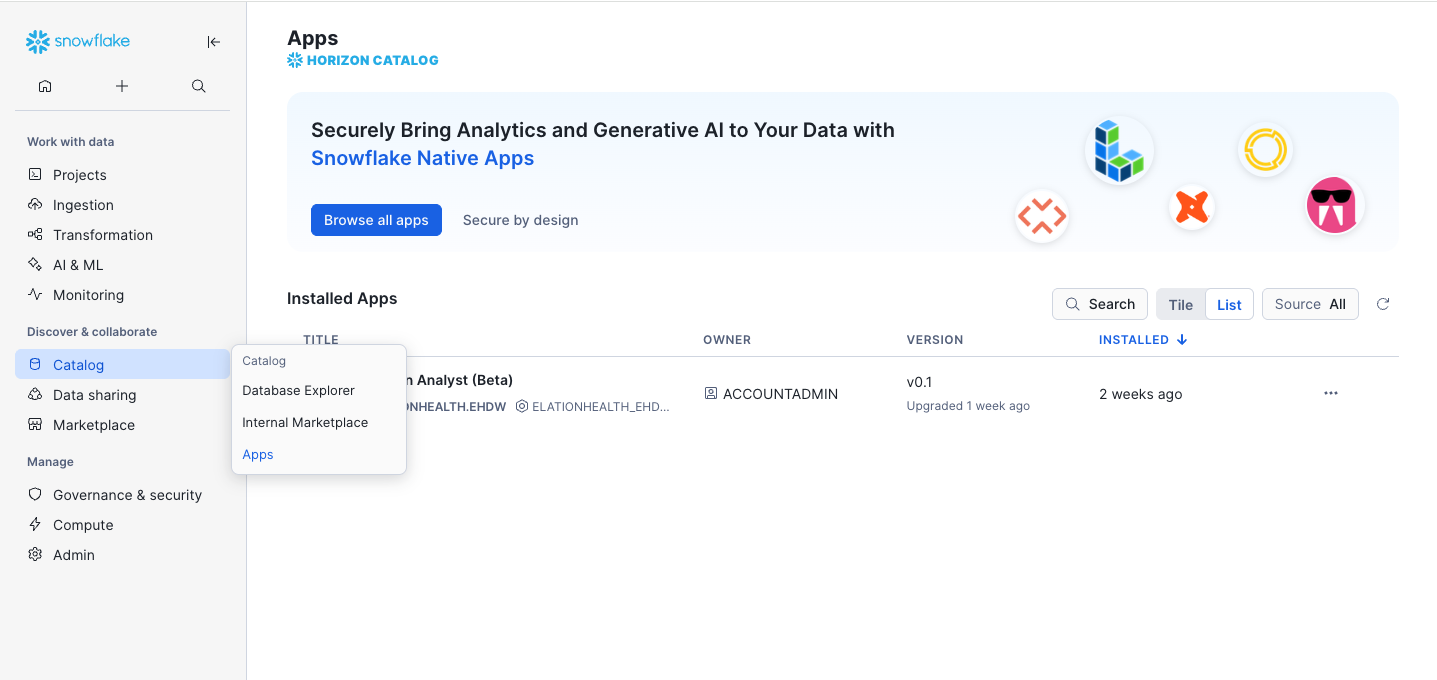Click the Compute lightning icon
The width and height of the screenshot is (1437, 680).
coord(35,524)
